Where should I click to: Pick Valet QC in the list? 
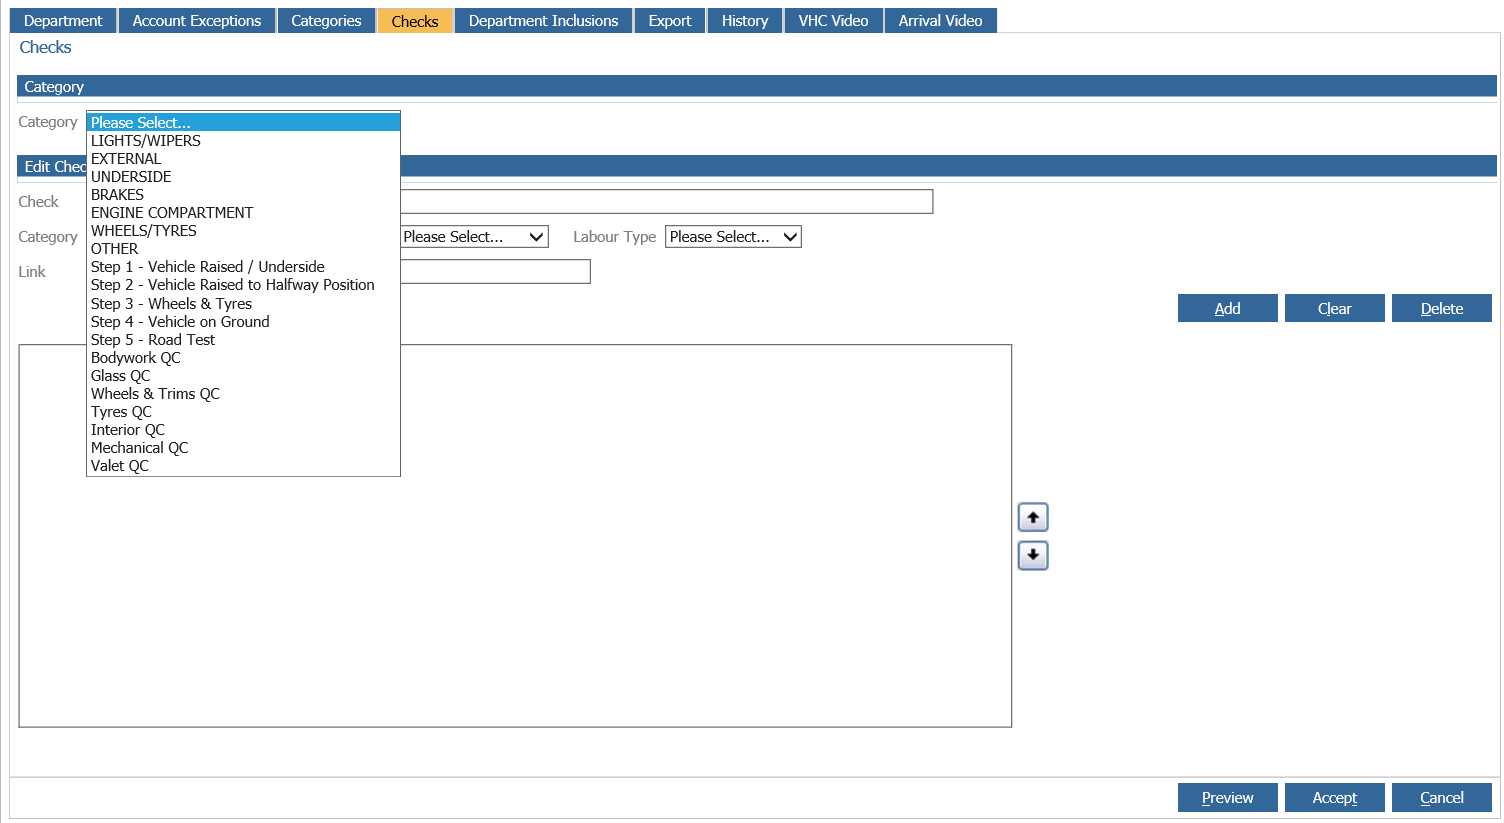click(x=243, y=465)
